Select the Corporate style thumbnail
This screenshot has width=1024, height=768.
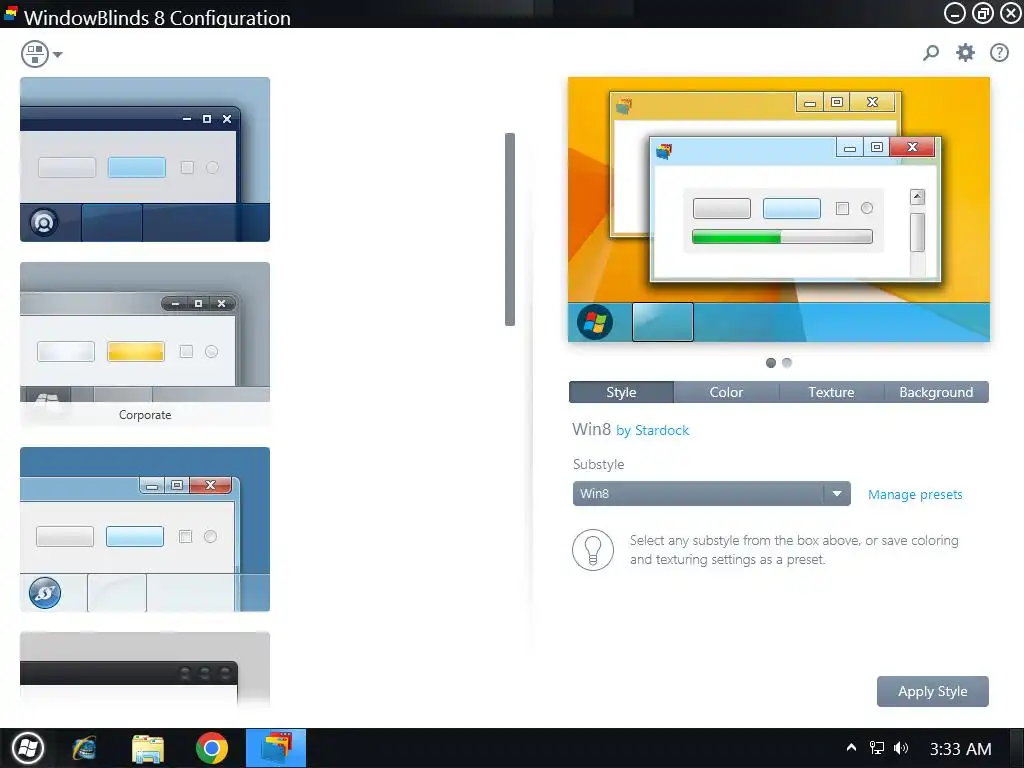[145, 344]
